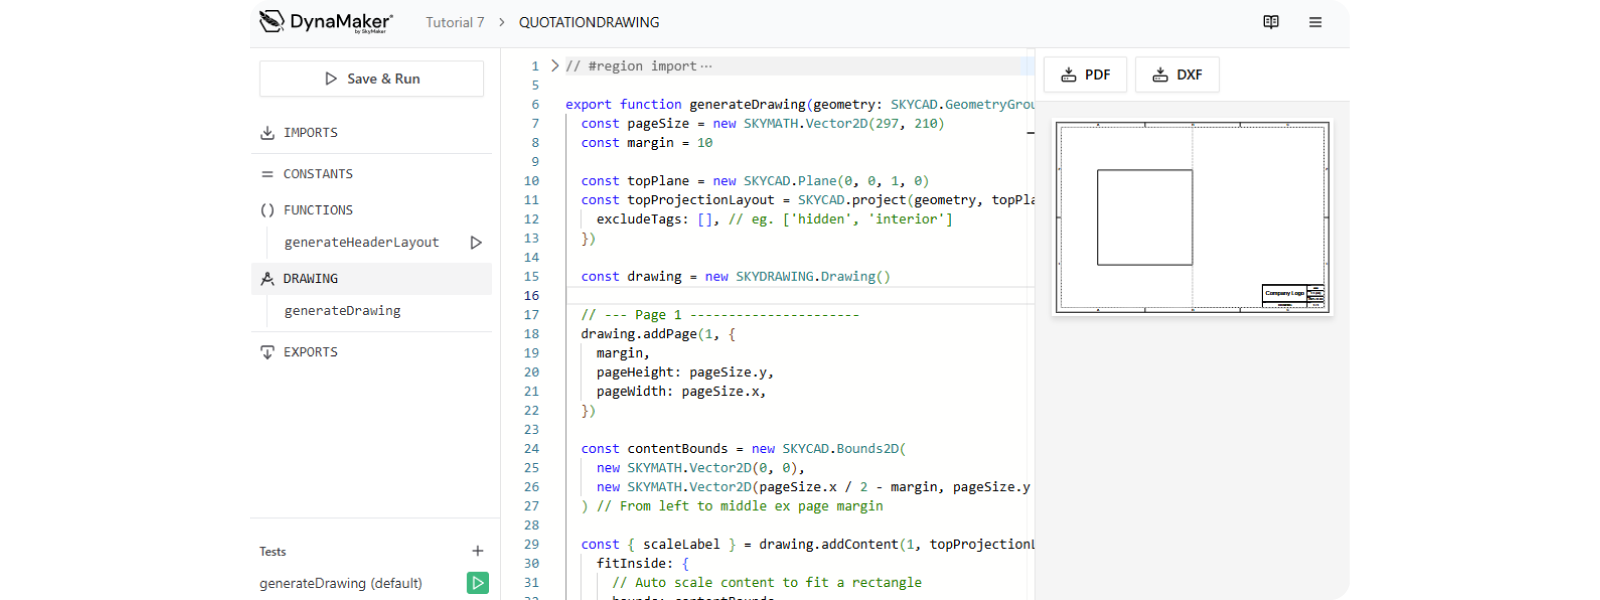
Task: Run the generateHeaderLayout function play icon
Action: click(476, 242)
